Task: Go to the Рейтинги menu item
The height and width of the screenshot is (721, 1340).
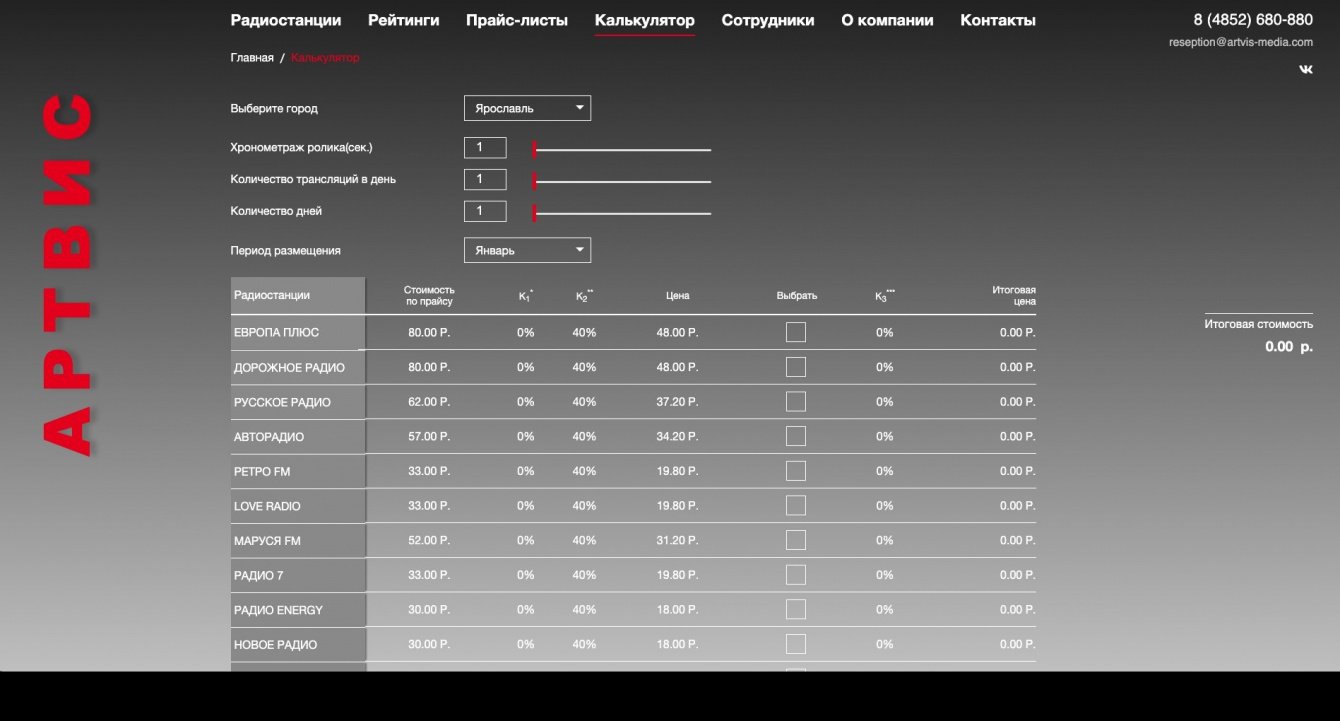Action: click(x=404, y=20)
